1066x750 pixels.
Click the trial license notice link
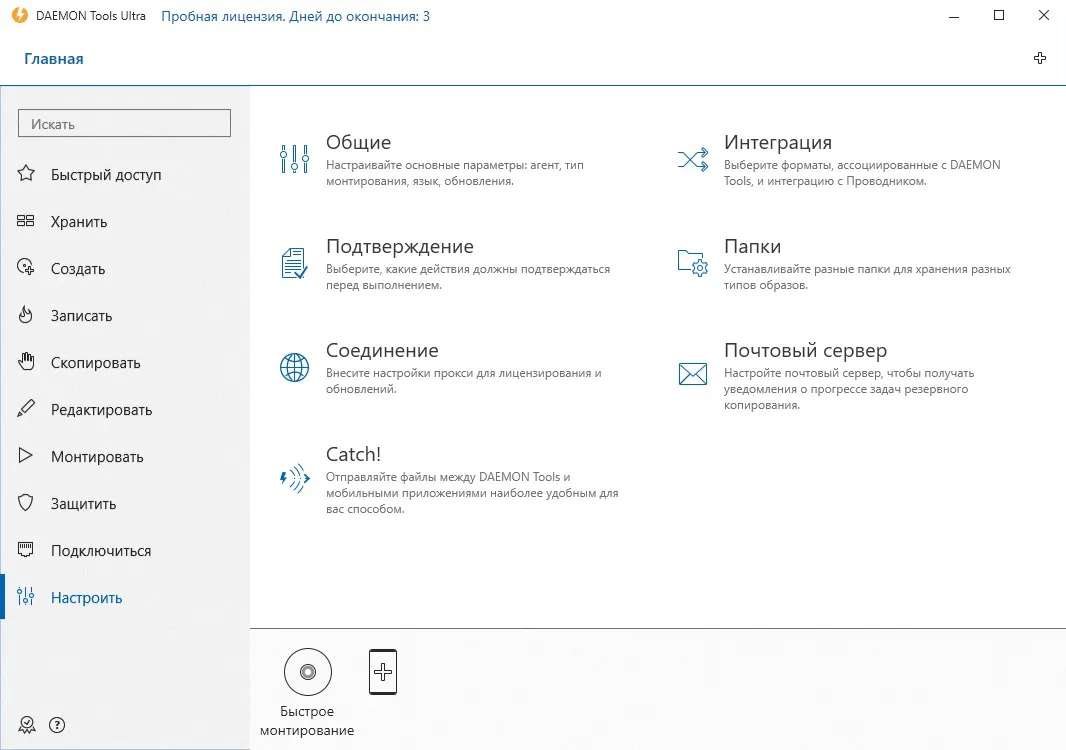point(295,16)
